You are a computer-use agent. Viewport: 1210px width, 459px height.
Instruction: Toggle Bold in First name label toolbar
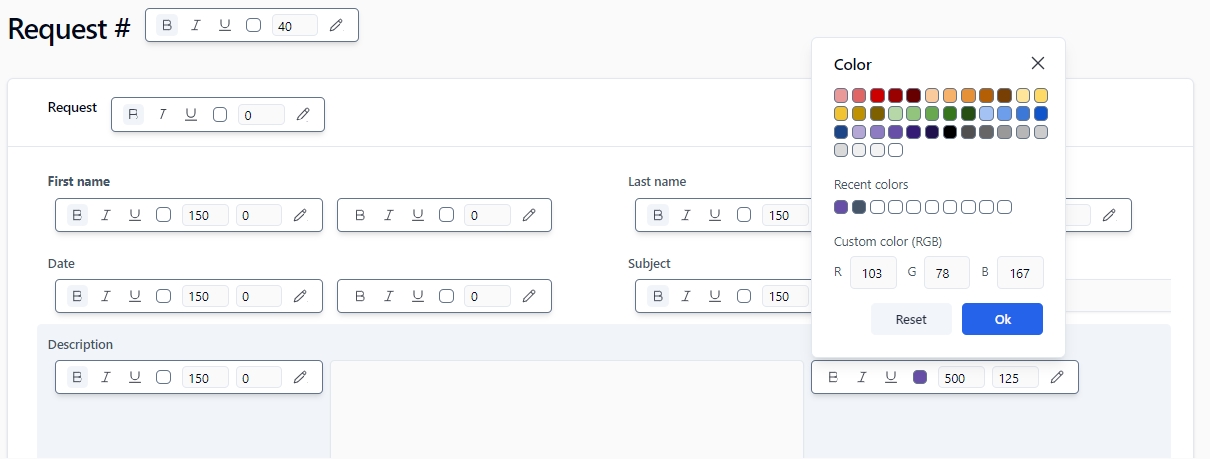(76, 214)
